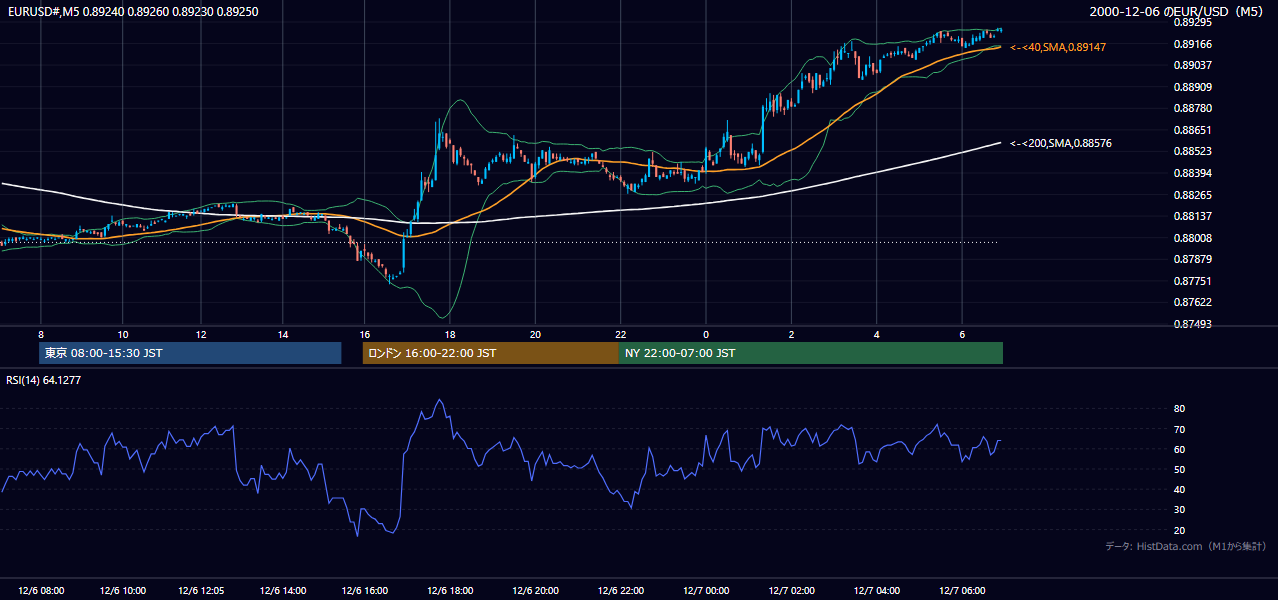
Task: Click the RSI 50 level label
Action: (x=1179, y=469)
